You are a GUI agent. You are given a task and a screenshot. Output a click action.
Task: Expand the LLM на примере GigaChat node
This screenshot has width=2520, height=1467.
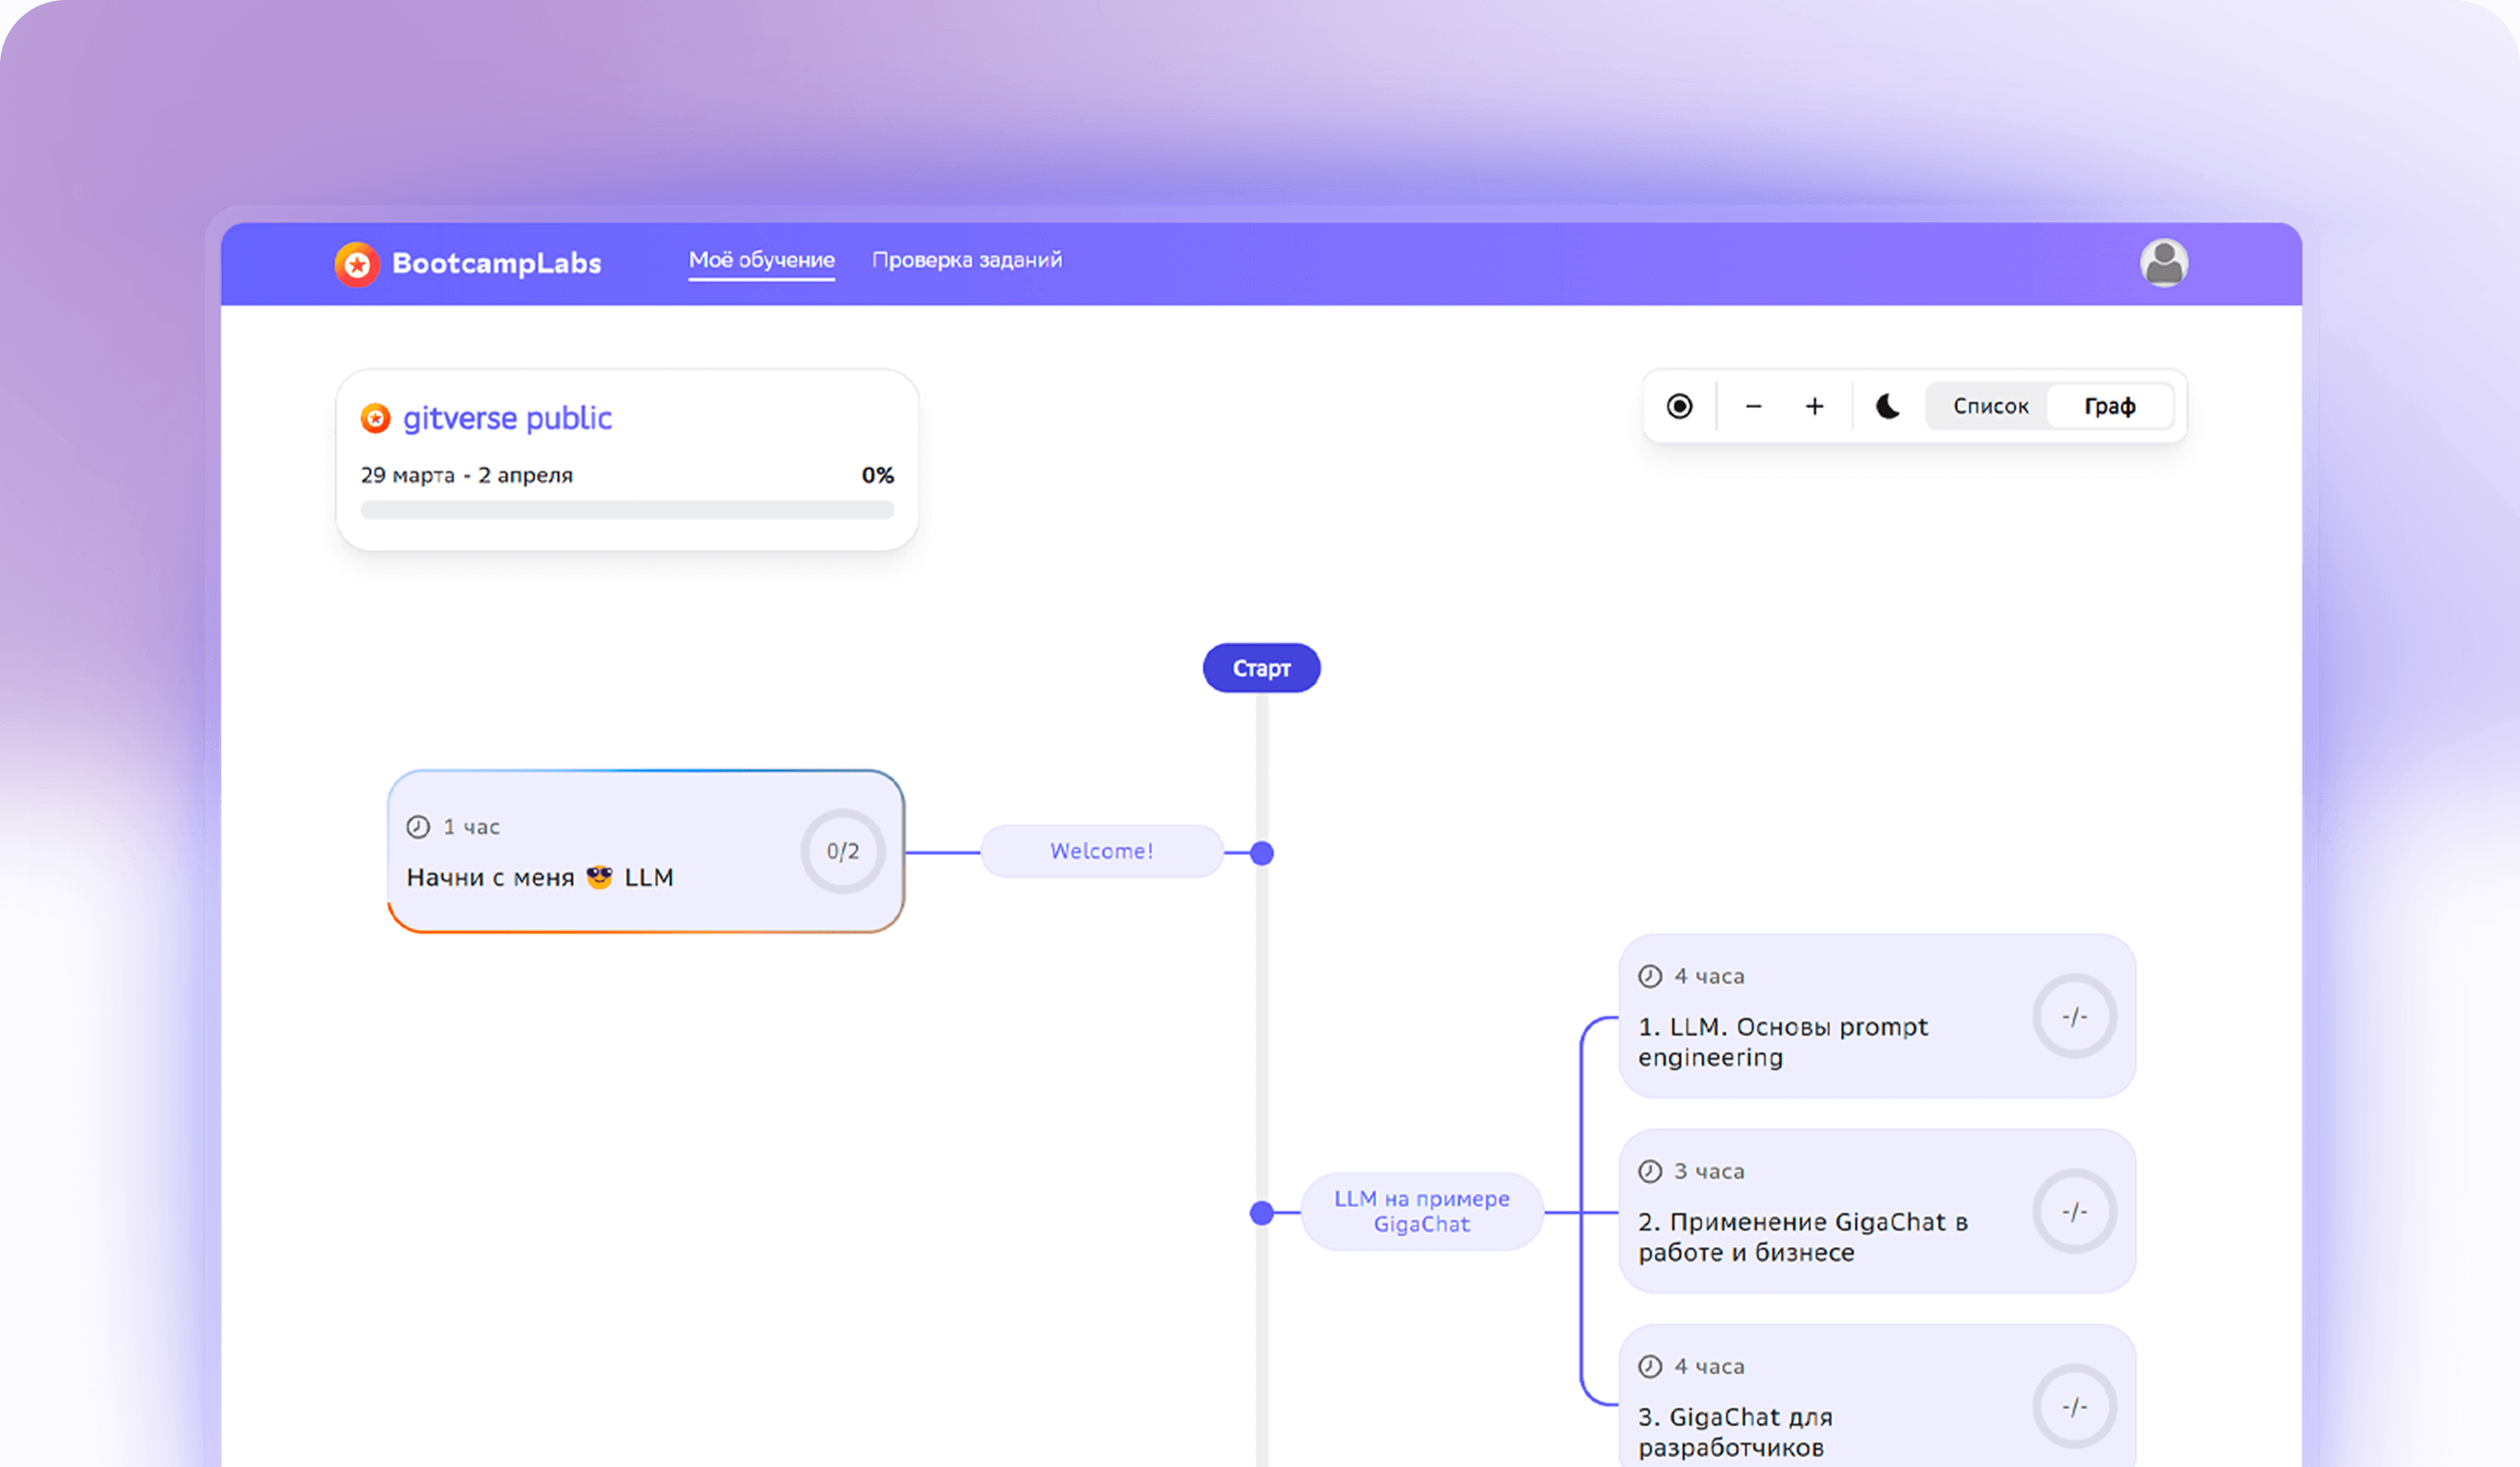[x=1421, y=1212]
